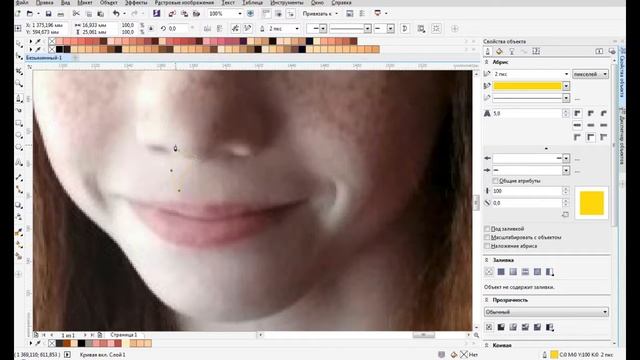Collapse the Абрис section

click(x=487, y=62)
